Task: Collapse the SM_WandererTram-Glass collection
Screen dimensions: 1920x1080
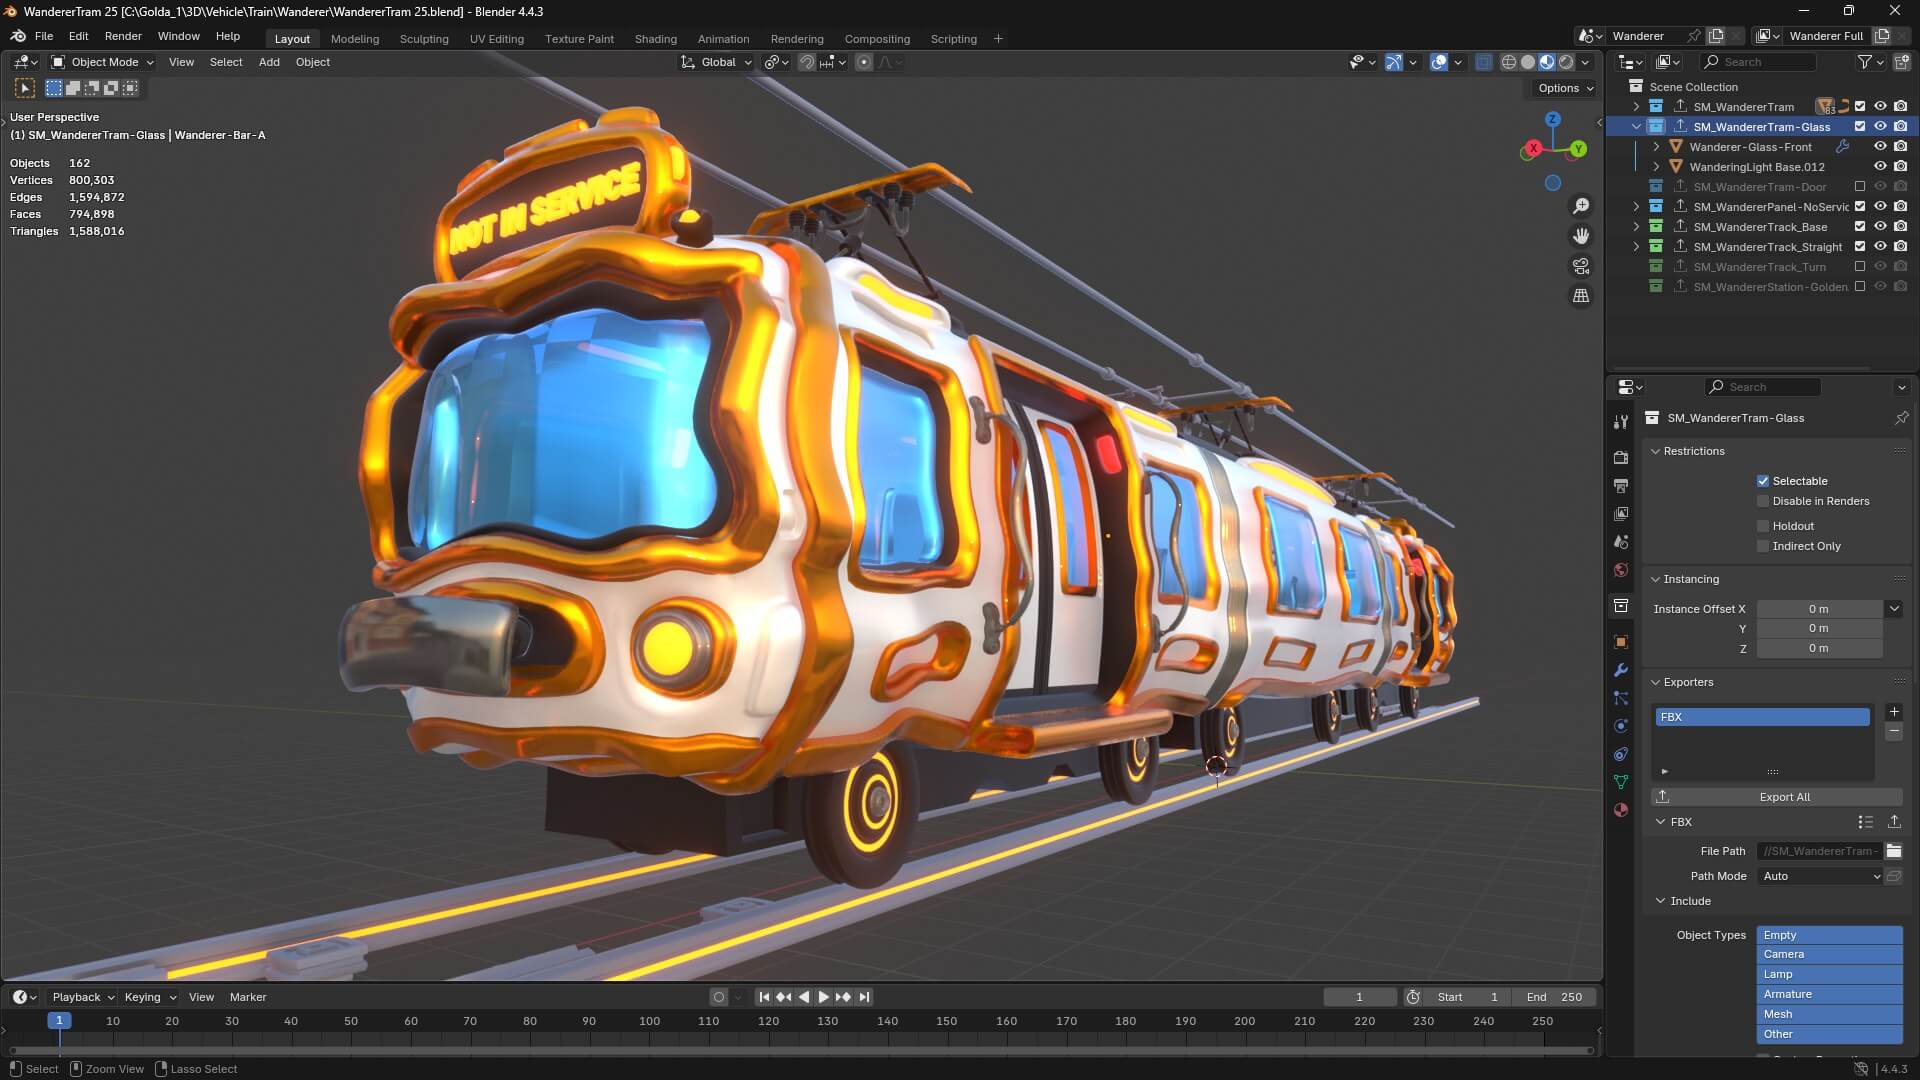Action: coord(1637,127)
